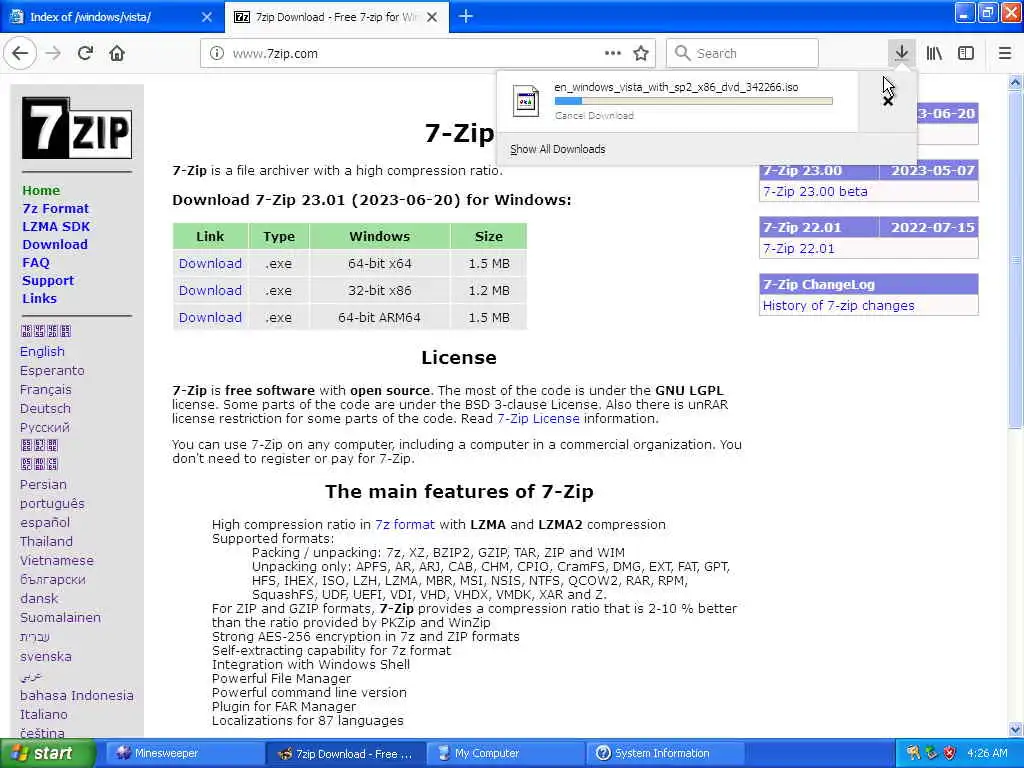
Task: Click the ISO file icon in downloads
Action: click(526, 101)
